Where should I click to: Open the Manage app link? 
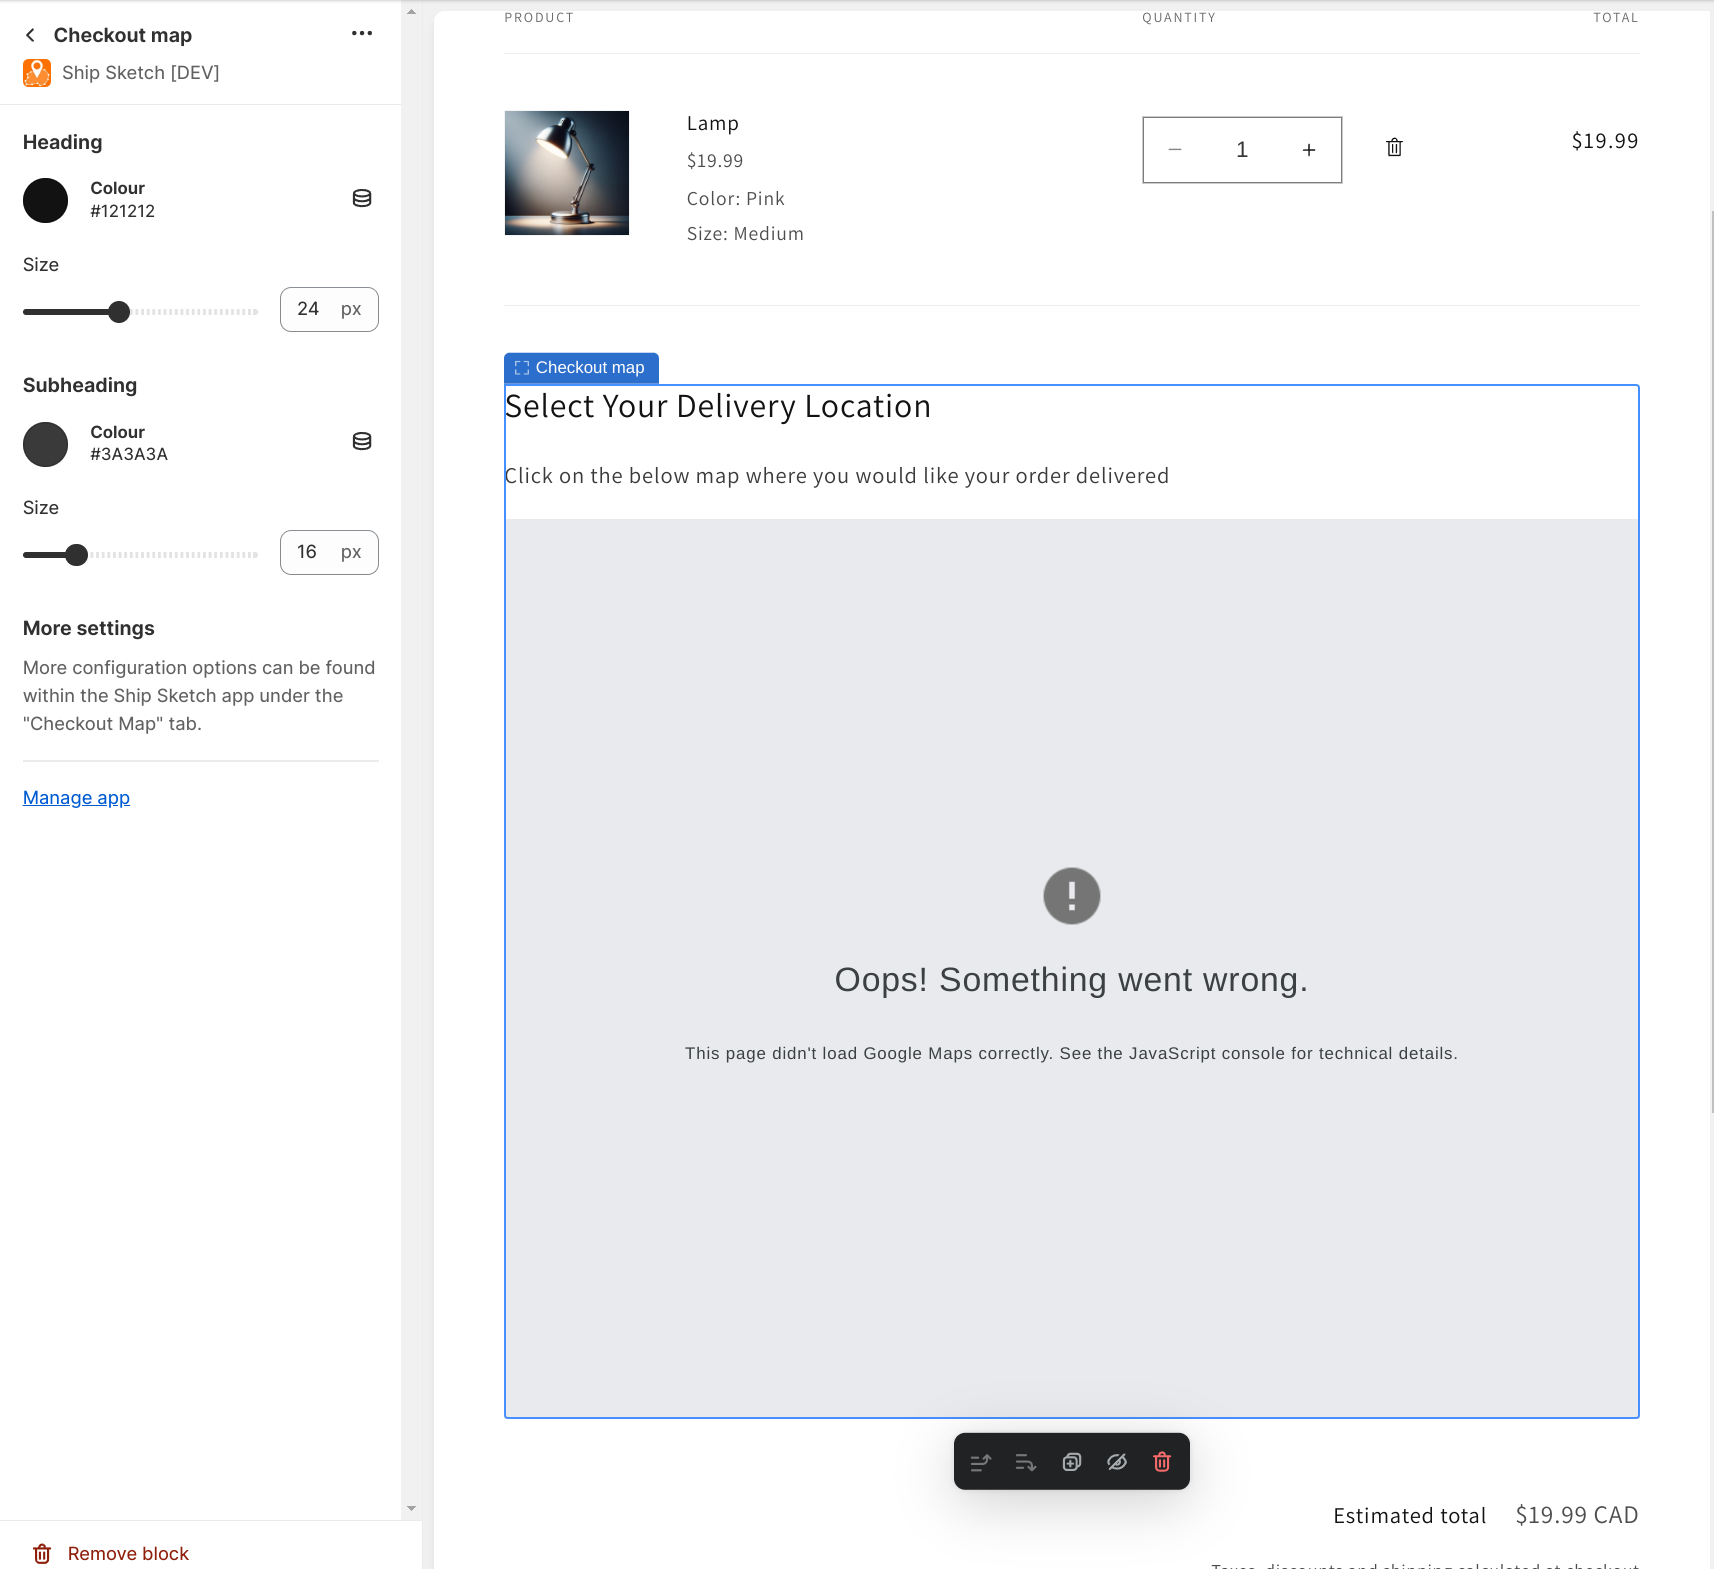click(76, 798)
